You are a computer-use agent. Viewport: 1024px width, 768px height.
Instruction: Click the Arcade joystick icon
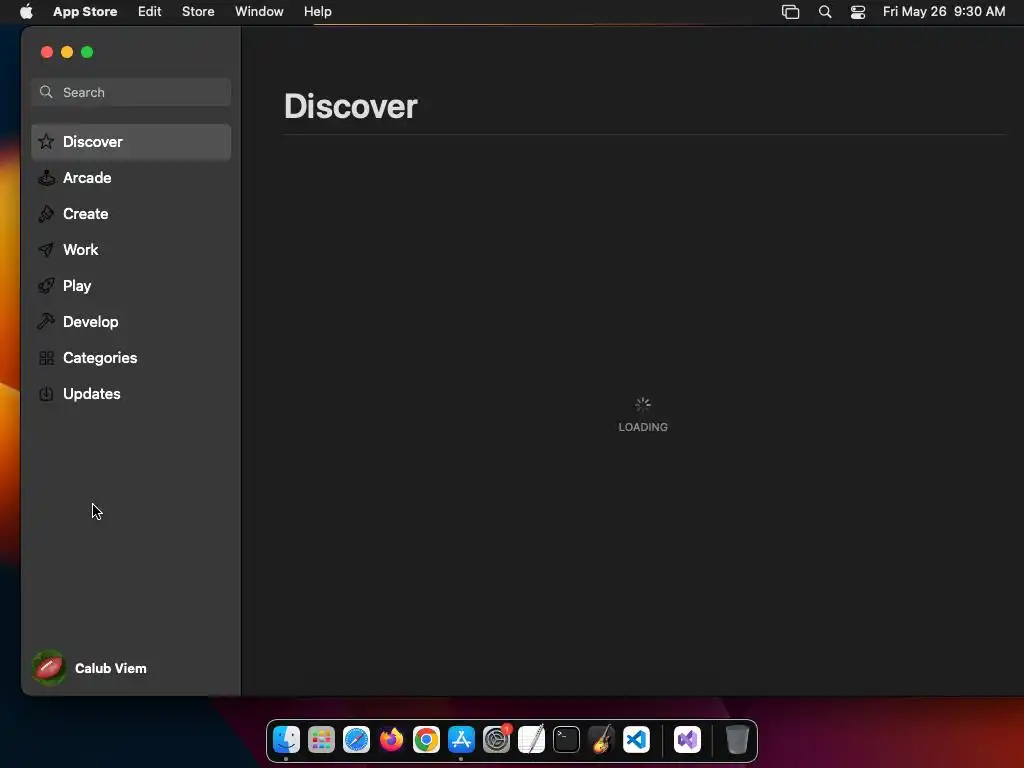[x=46, y=178]
